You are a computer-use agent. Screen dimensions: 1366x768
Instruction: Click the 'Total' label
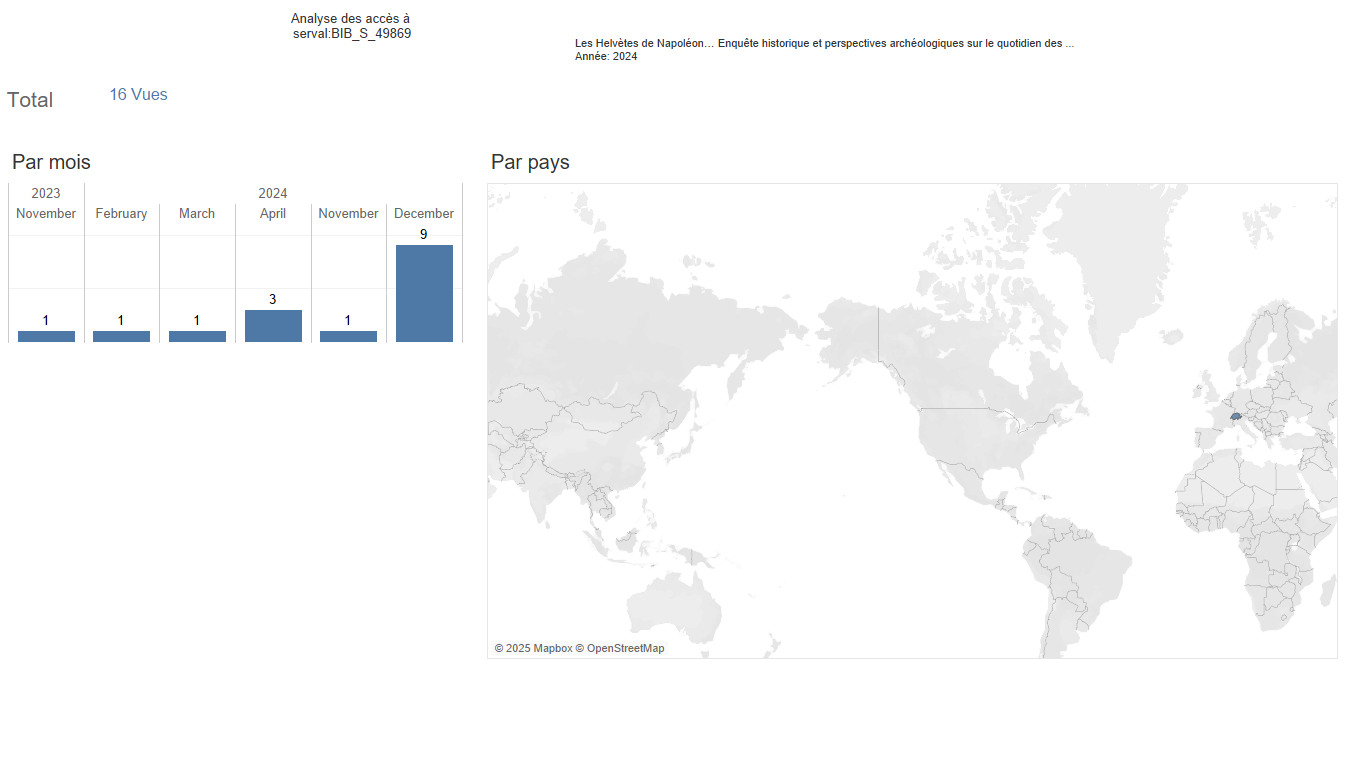(30, 100)
